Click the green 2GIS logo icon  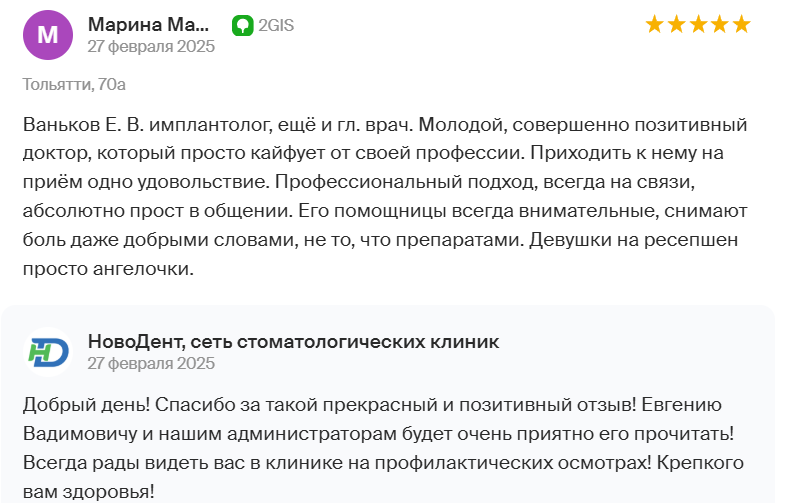[242, 25]
